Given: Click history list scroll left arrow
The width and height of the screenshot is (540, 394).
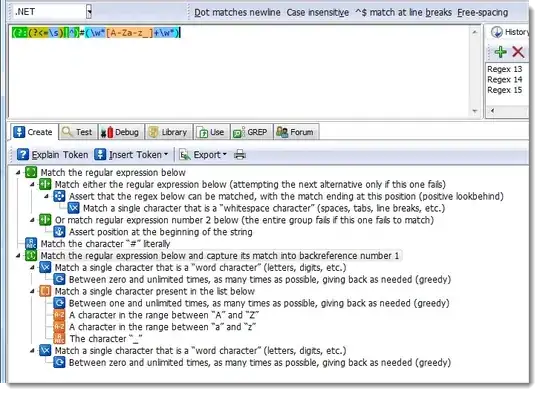Looking at the screenshot, I should point(492,111).
